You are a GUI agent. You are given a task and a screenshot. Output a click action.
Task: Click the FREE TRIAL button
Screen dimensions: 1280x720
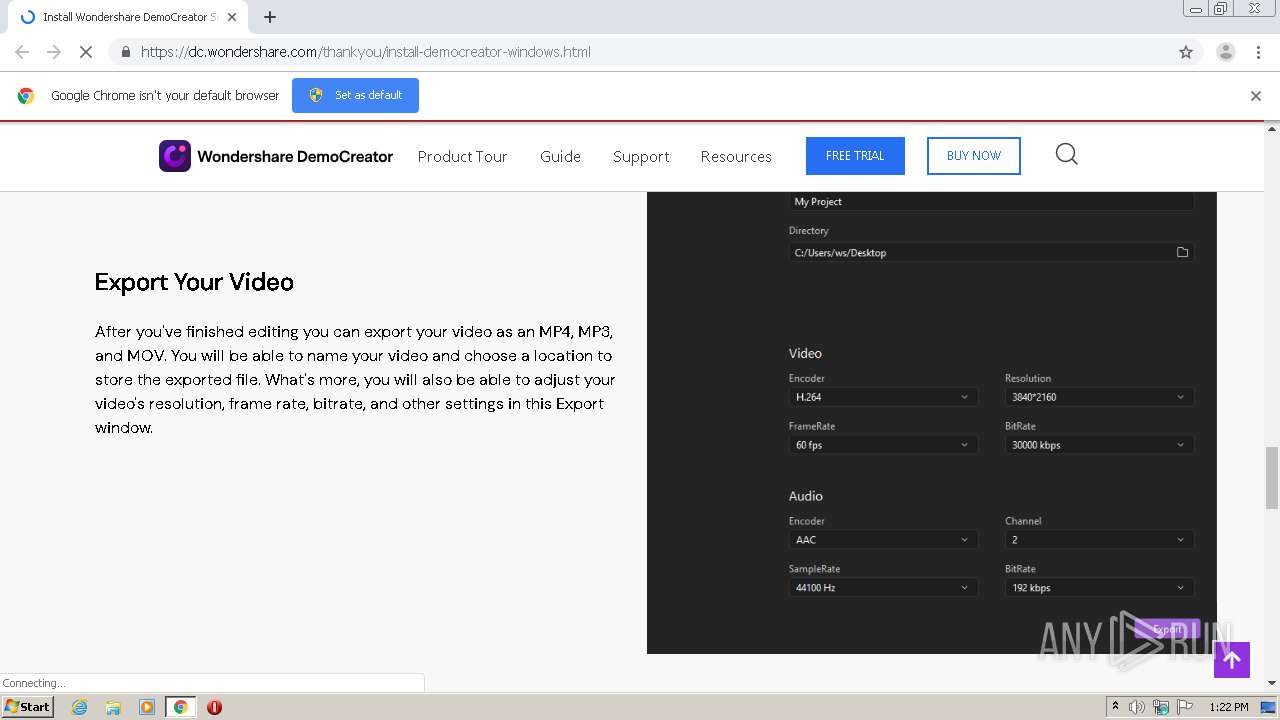point(855,156)
